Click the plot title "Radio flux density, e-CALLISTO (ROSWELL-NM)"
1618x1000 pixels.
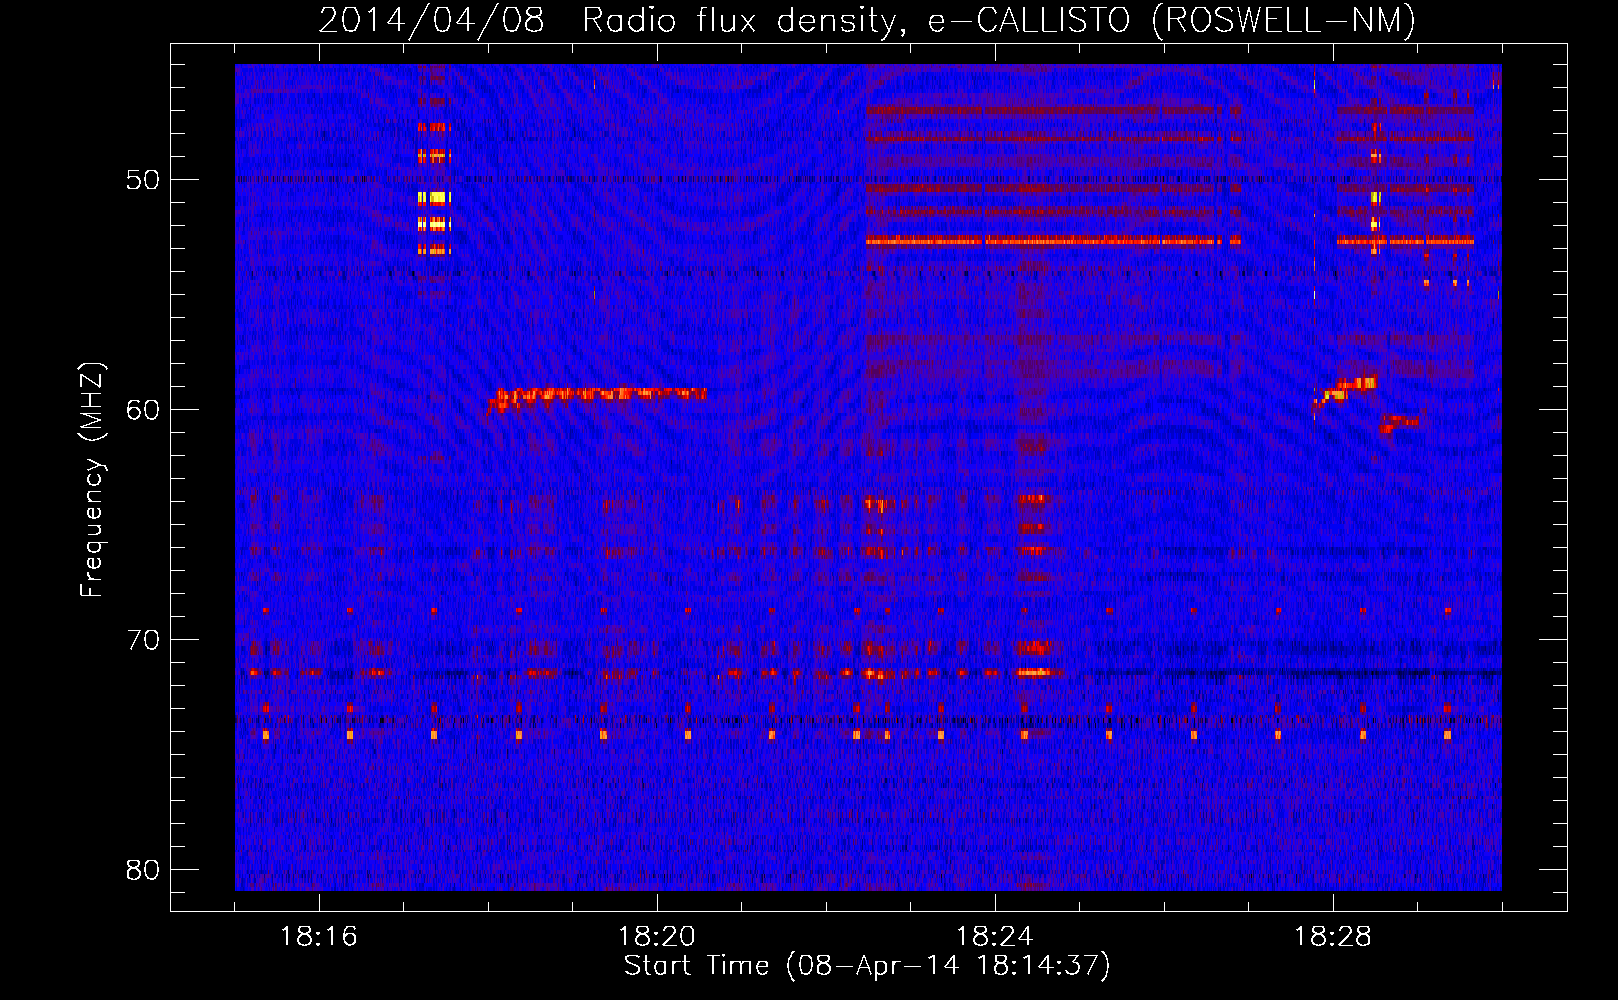(x=999, y=20)
